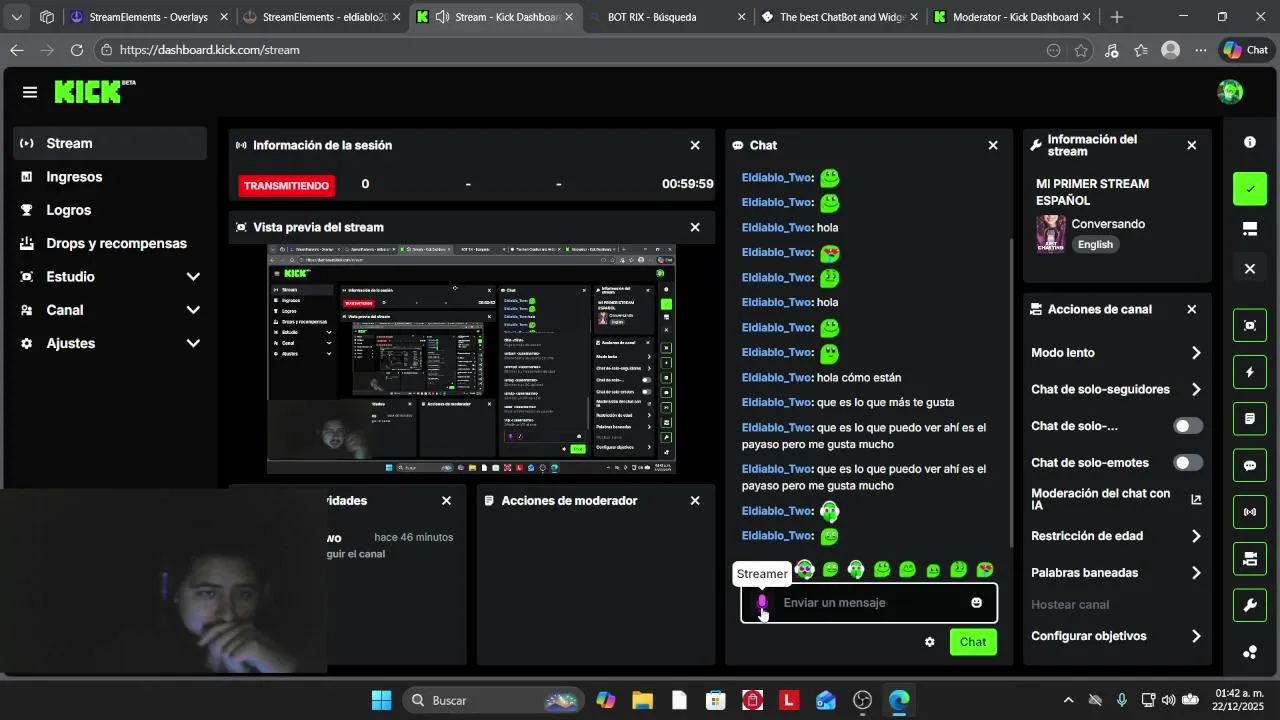This screenshot has width=1280, height=720.
Task: Close the Información de la sesión panel
Action: click(695, 145)
